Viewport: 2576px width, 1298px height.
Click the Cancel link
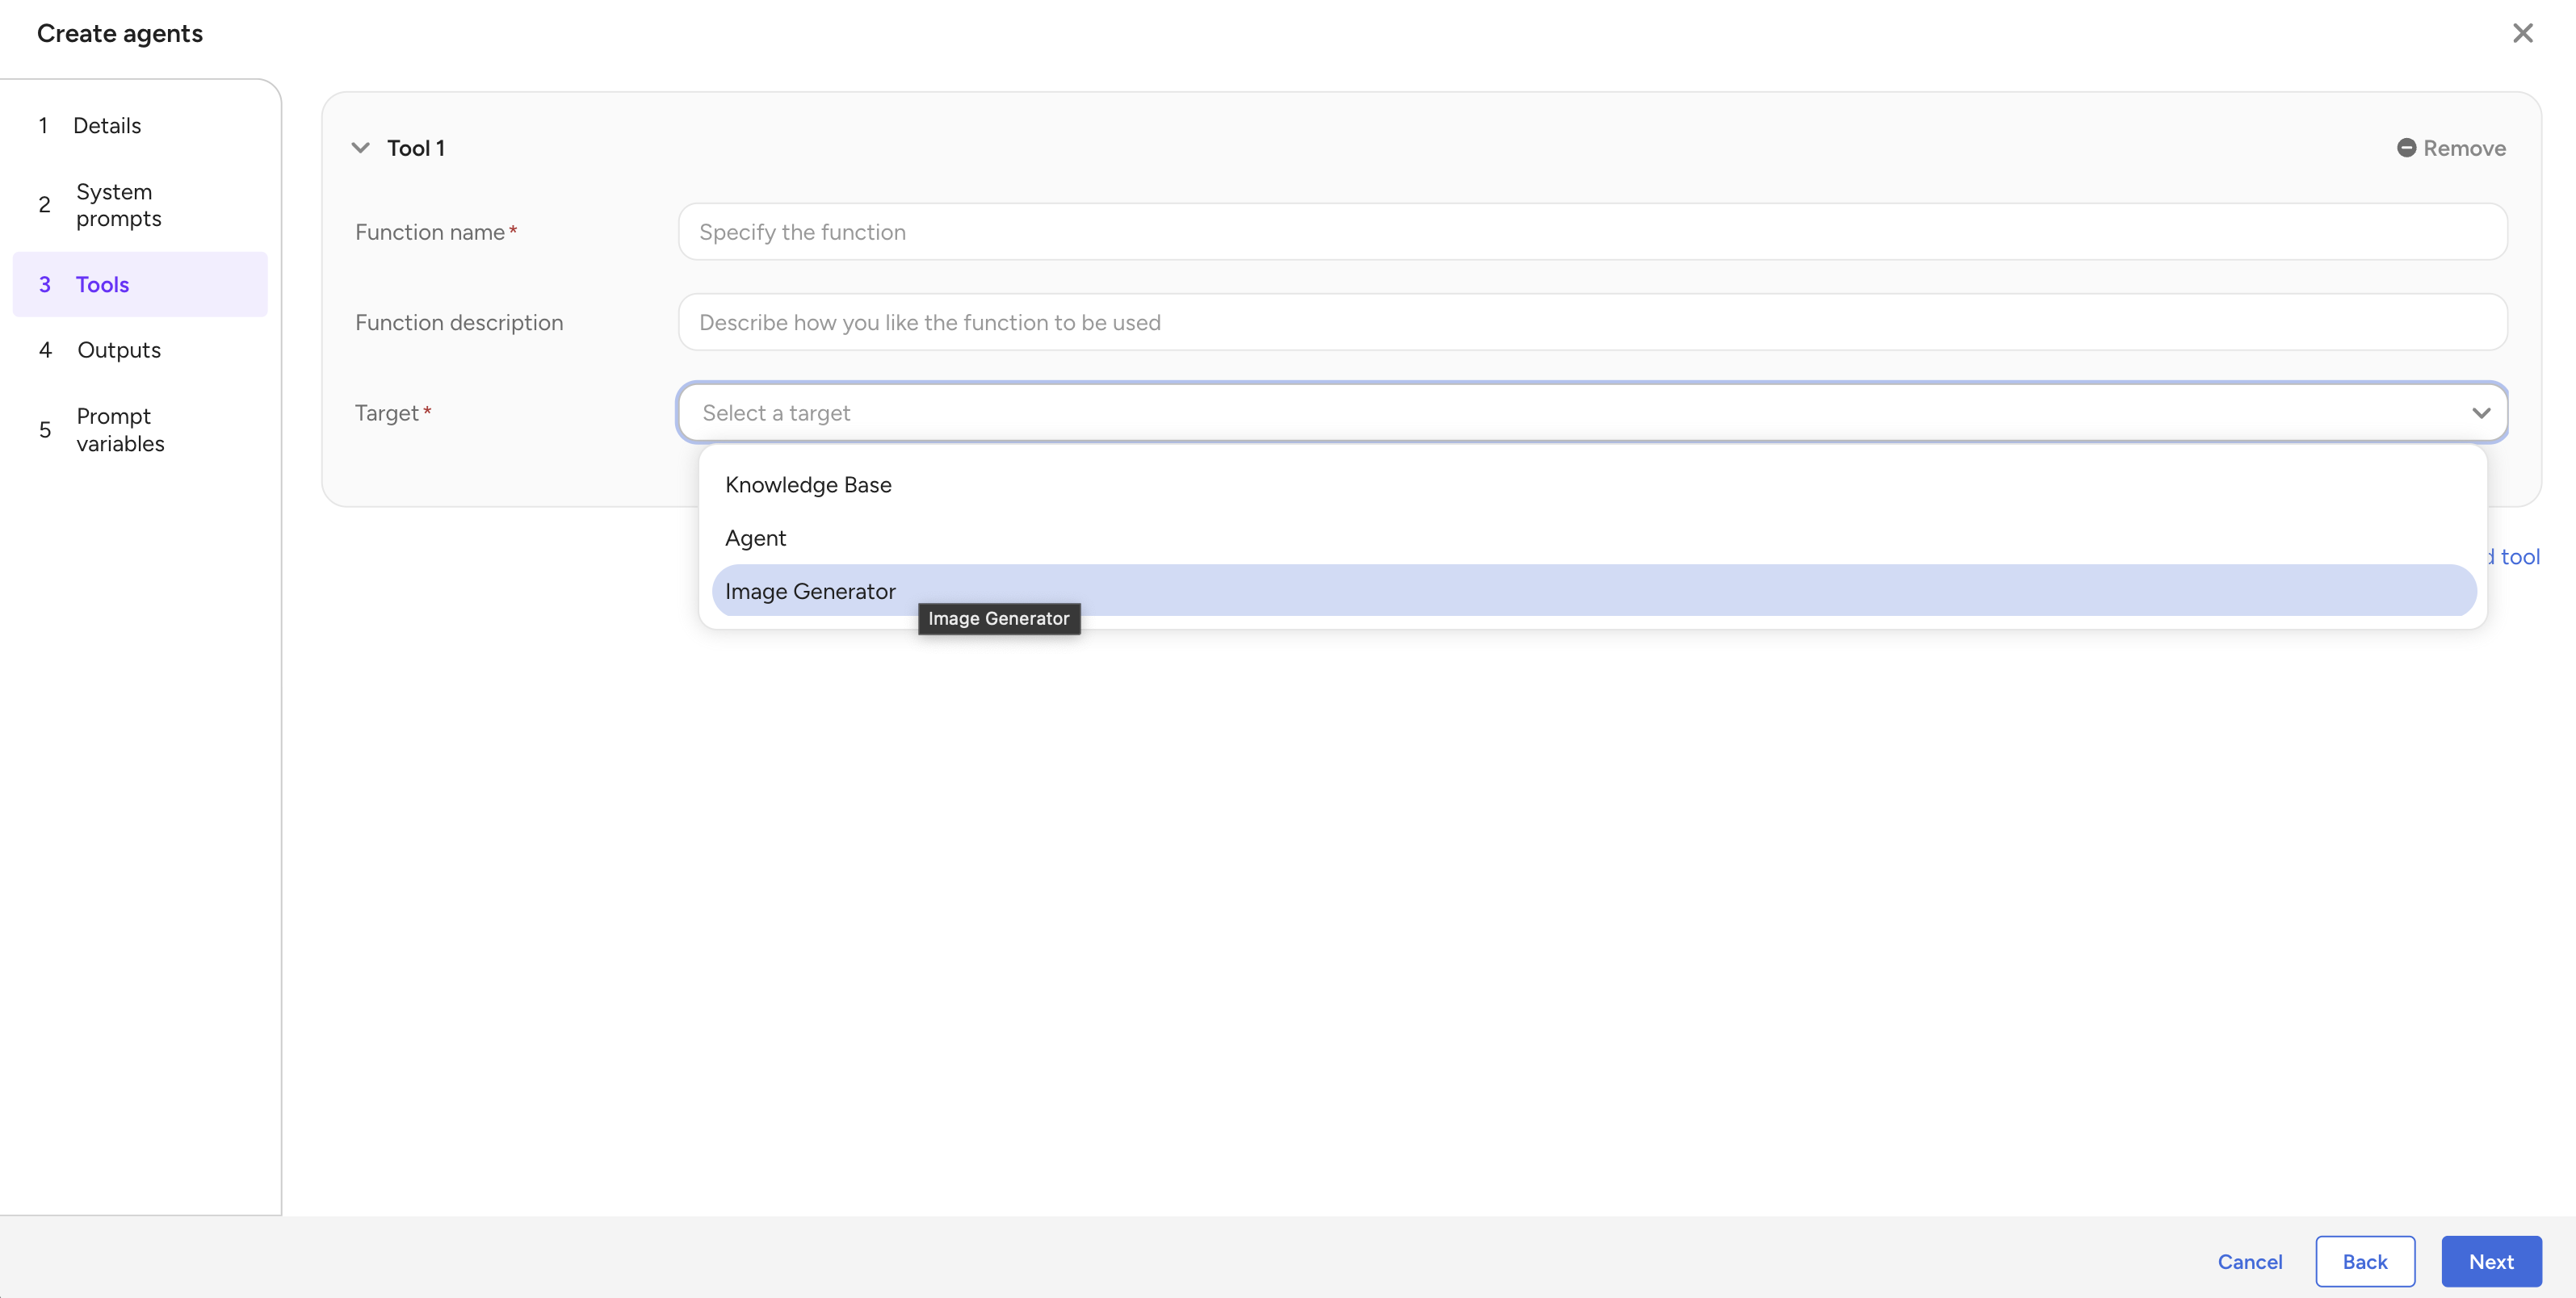coord(2249,1261)
